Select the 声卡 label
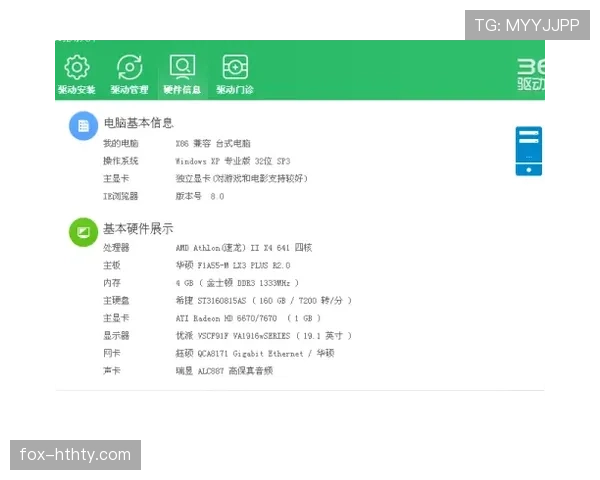The width and height of the screenshot is (600, 480). coord(112,371)
